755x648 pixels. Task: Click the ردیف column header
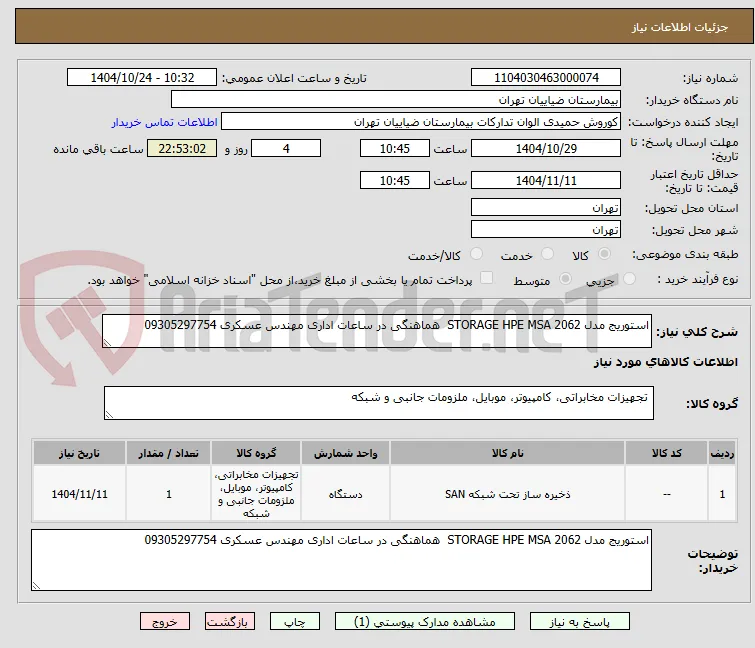(x=722, y=453)
